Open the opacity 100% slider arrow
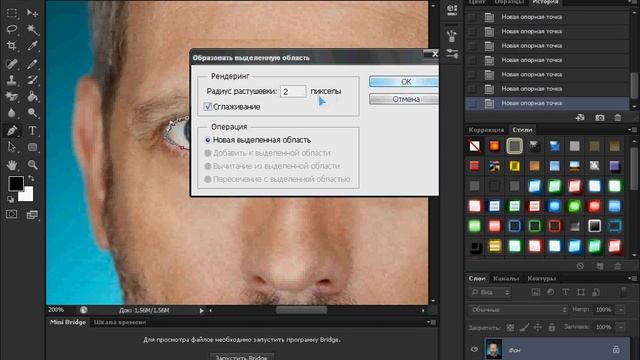 (621, 310)
